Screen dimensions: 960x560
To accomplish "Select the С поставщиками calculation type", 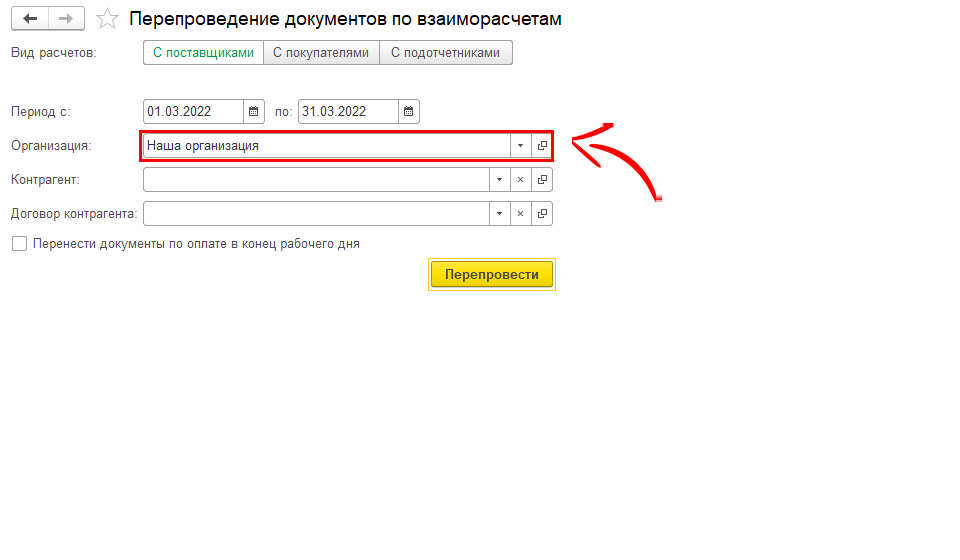I will [x=203, y=53].
